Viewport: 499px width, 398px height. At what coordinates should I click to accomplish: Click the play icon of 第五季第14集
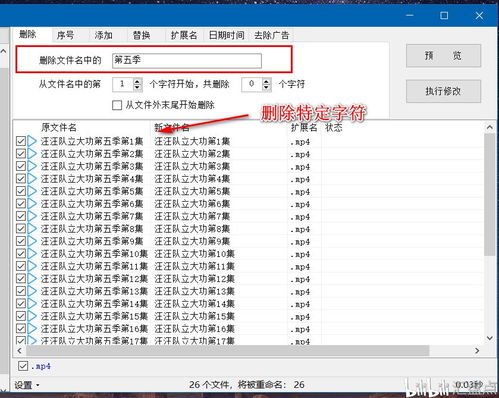pyautogui.click(x=32, y=304)
